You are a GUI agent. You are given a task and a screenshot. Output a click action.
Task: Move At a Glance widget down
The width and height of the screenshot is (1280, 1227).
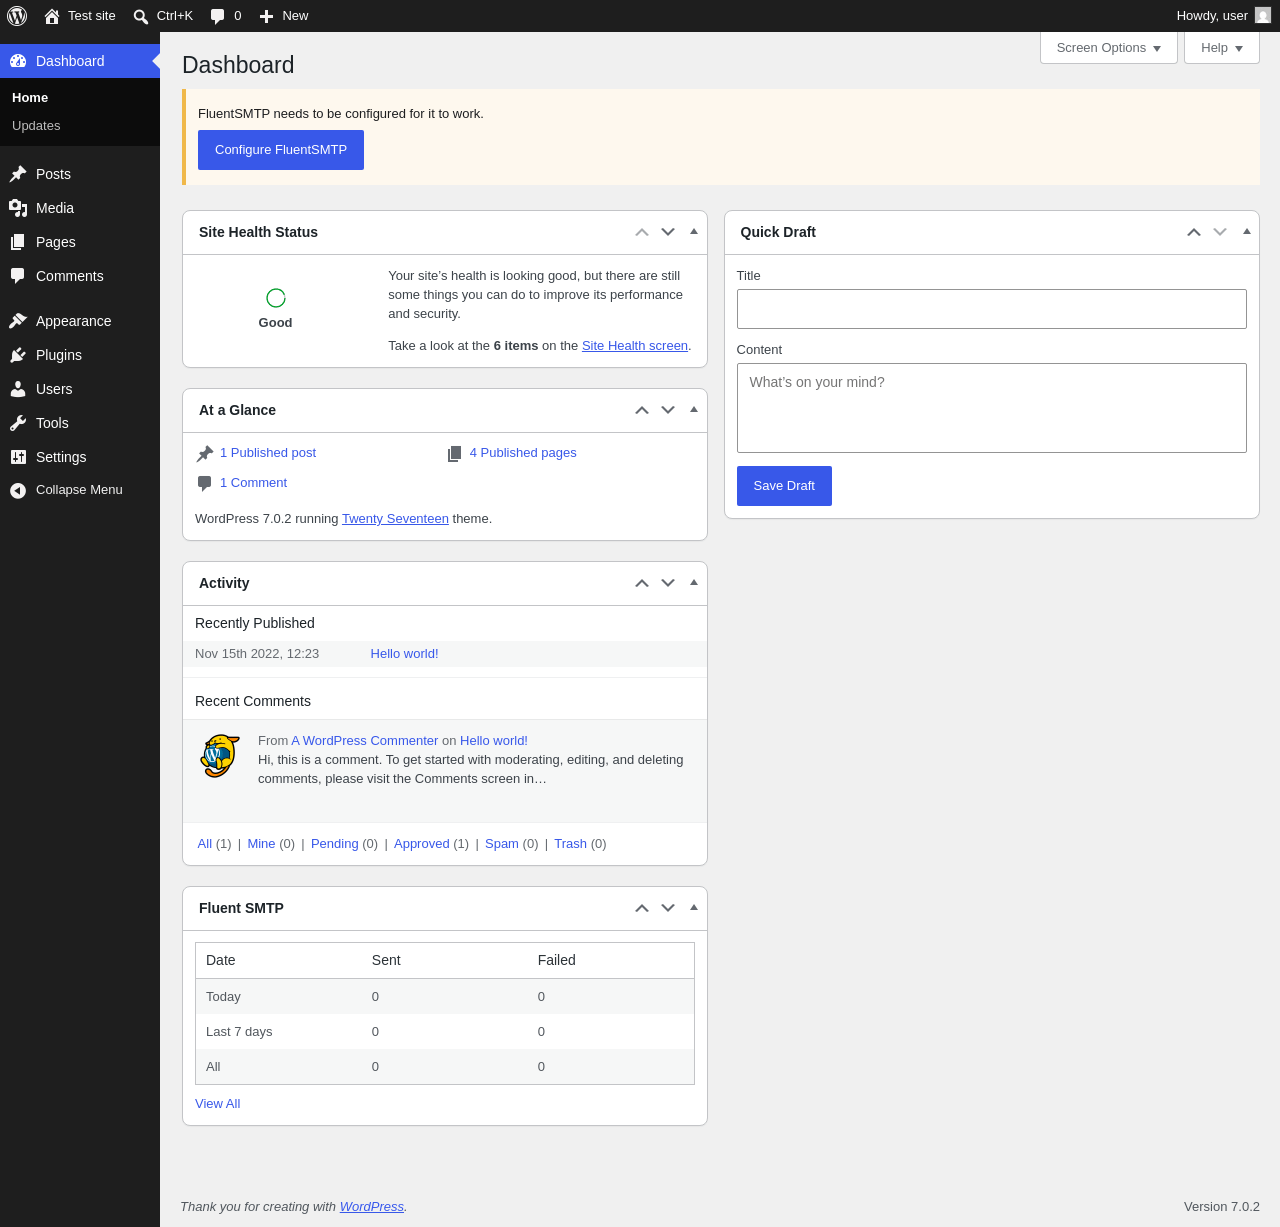point(668,410)
